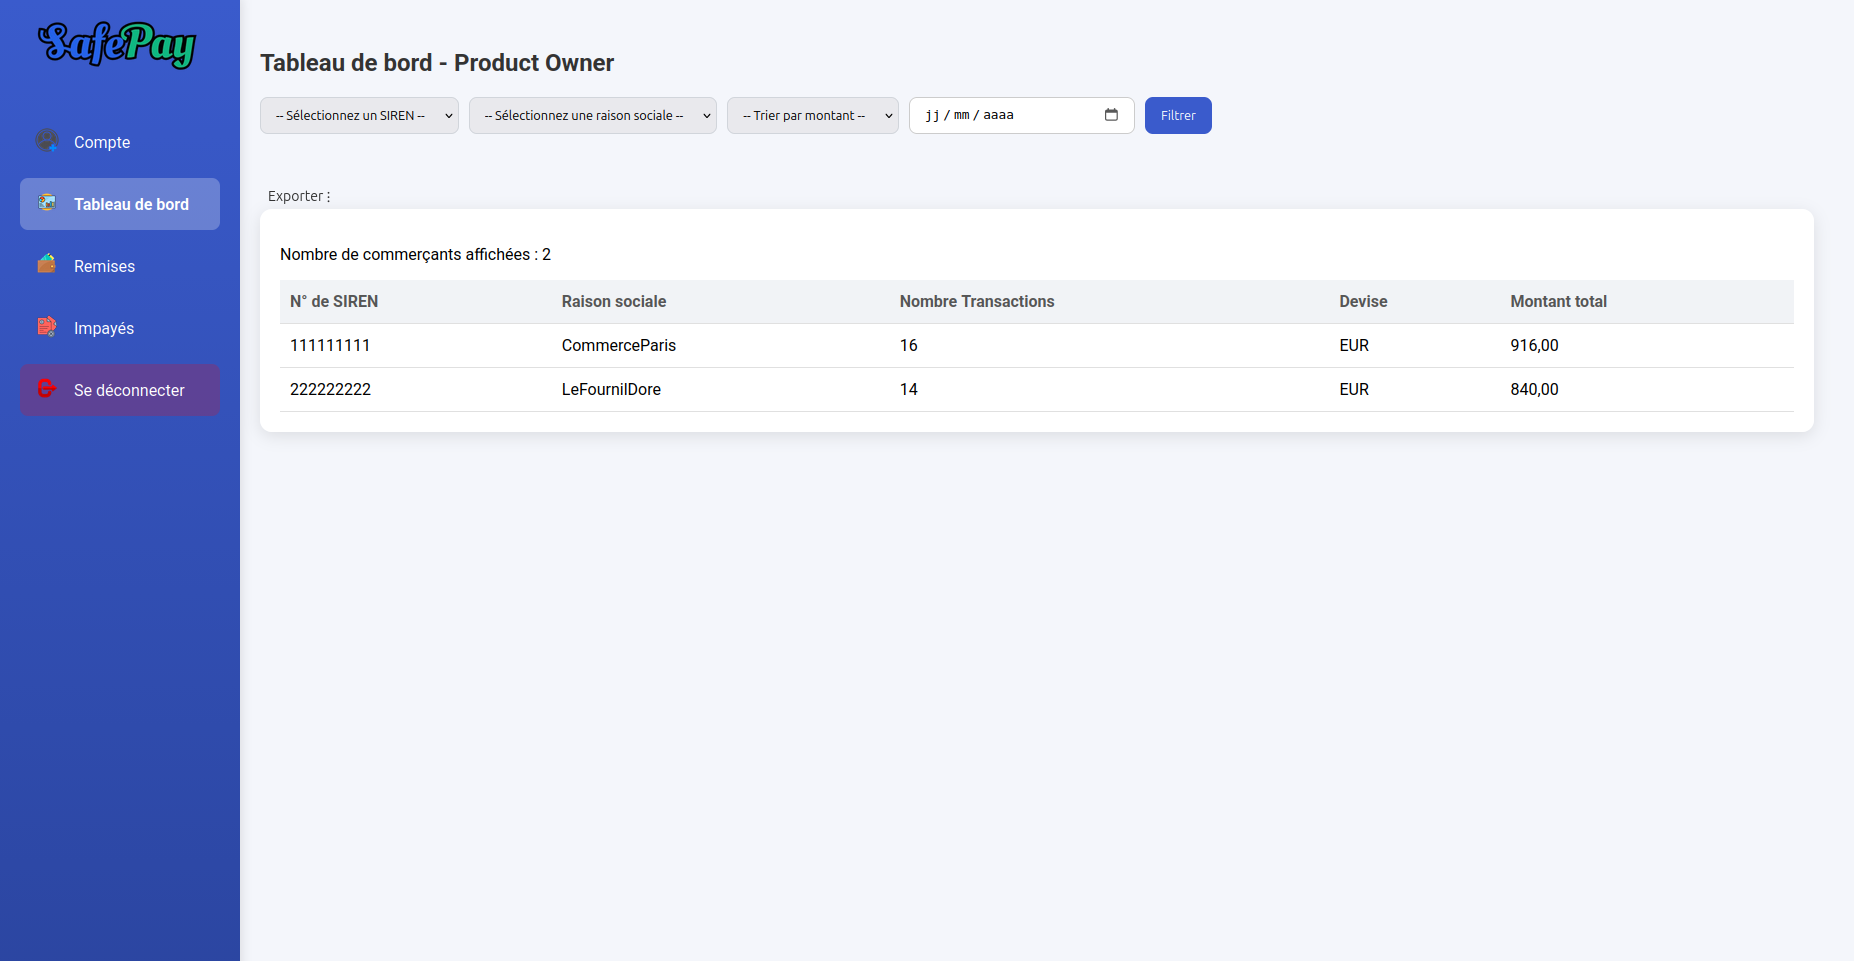Viewport: 1854px width, 961px height.
Task: Click the 'Montant total' column header
Action: pos(1558,301)
